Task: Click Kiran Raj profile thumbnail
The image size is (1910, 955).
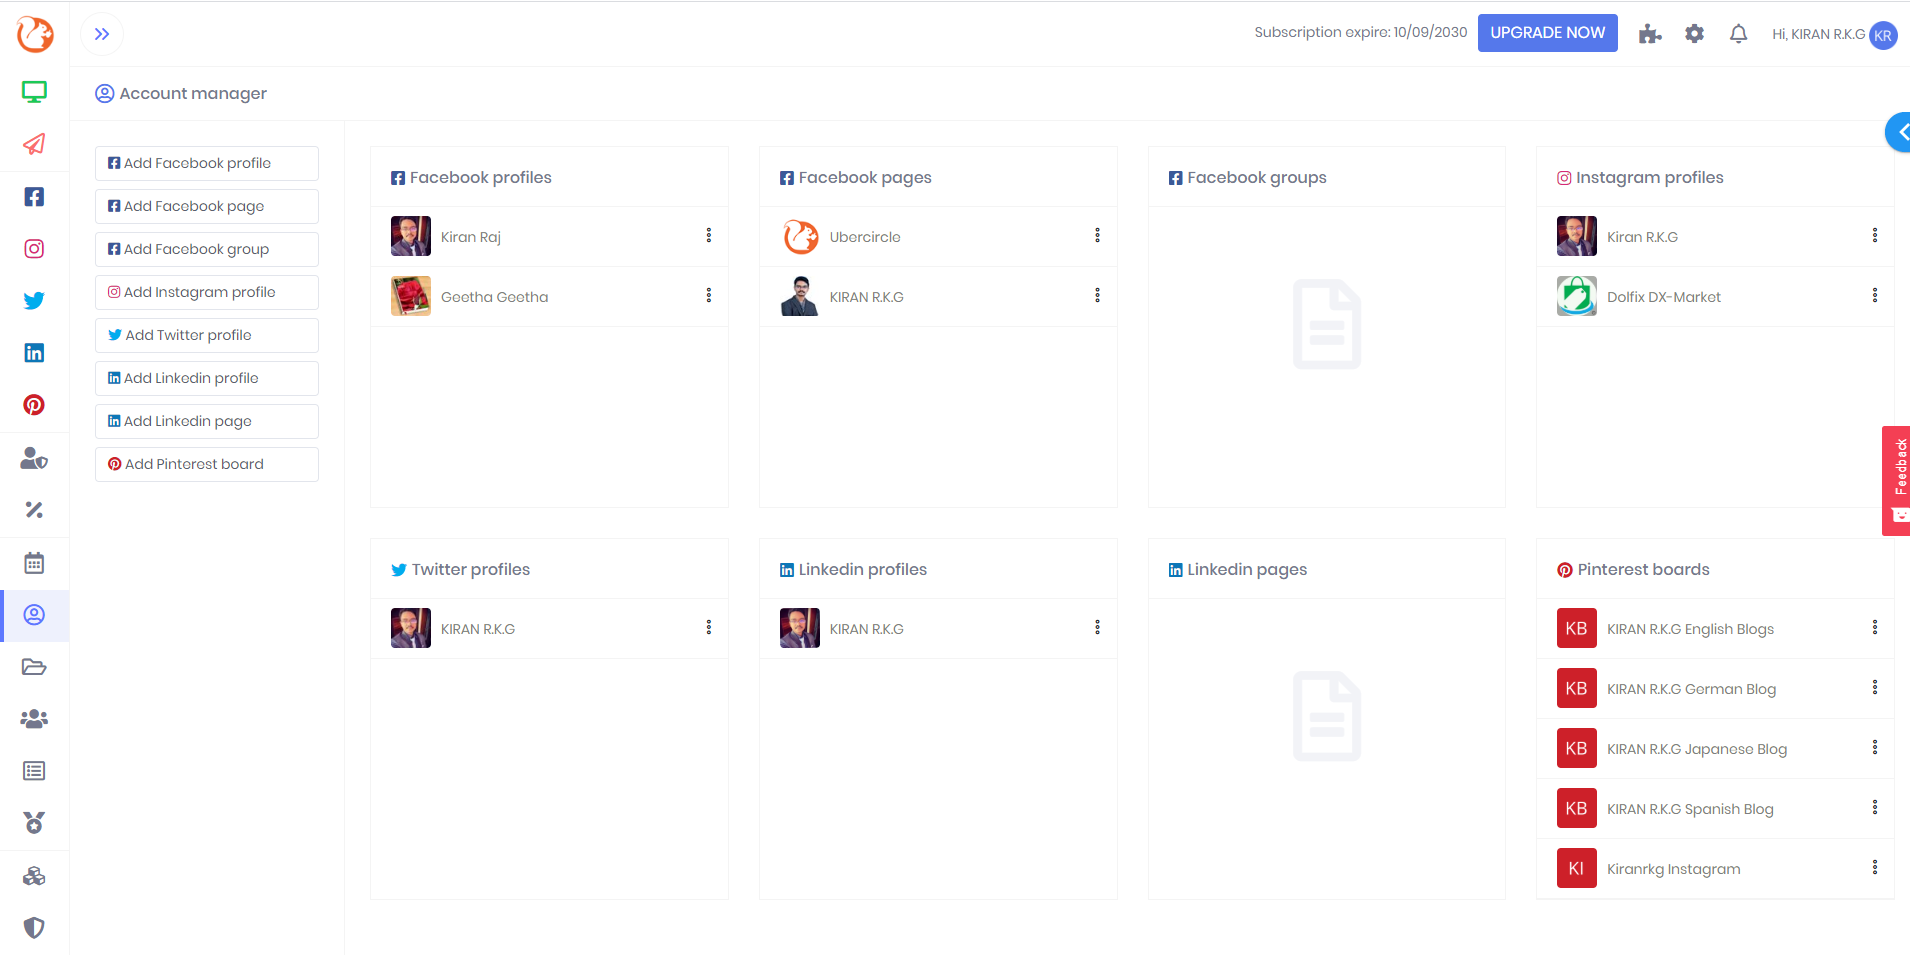Action: [411, 237]
